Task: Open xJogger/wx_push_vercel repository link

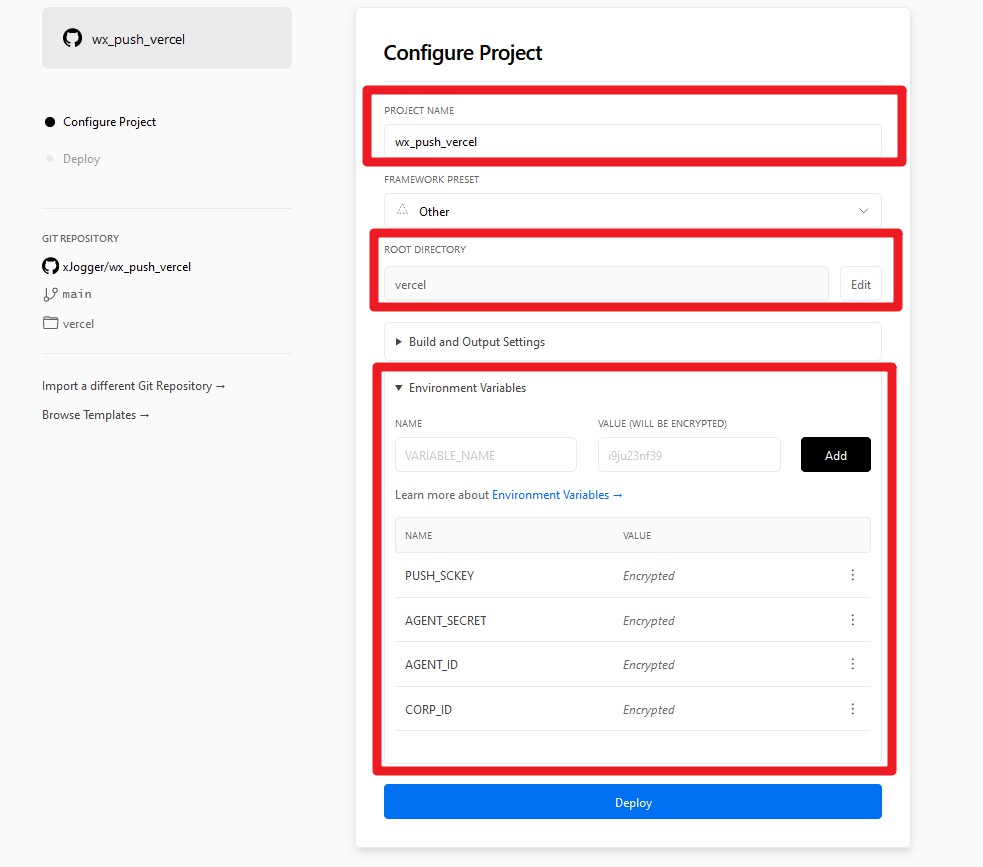Action: pyautogui.click(x=127, y=266)
